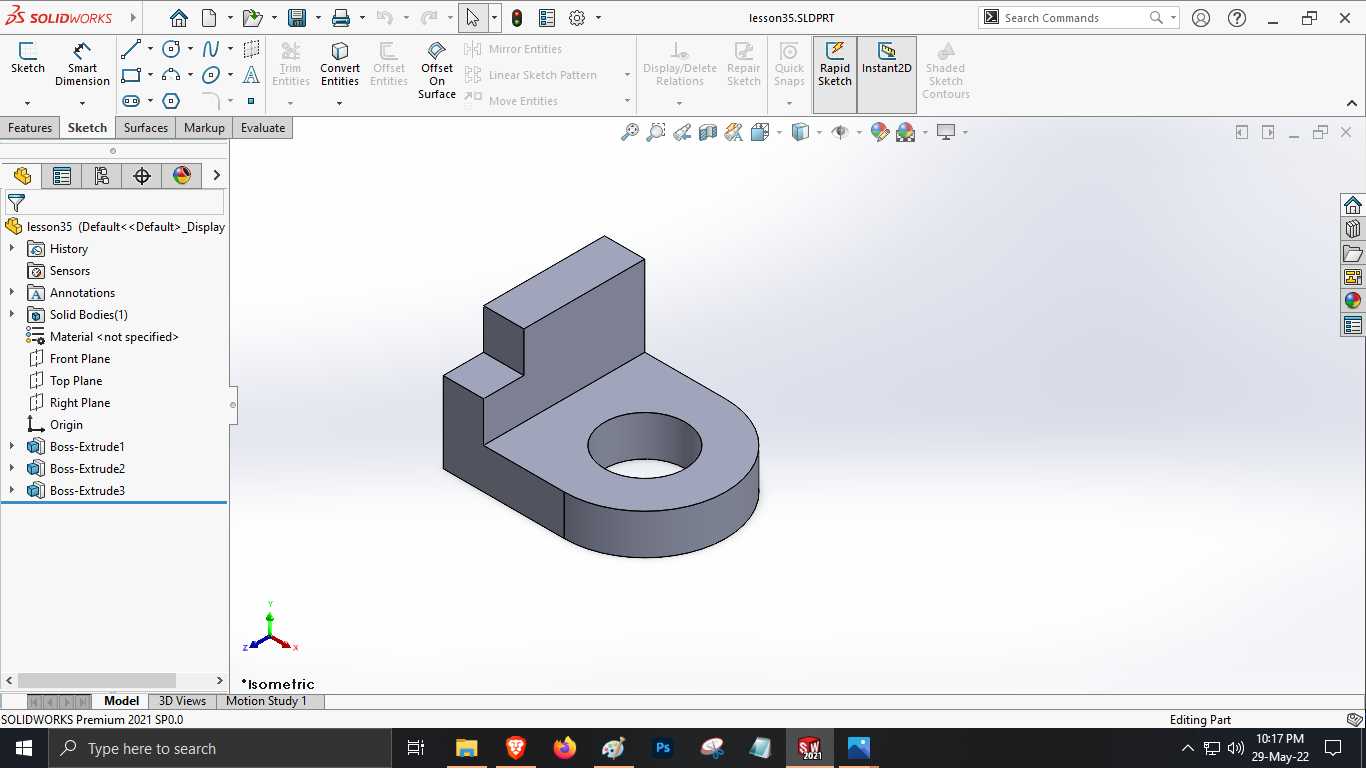Select the Polygon sketch tool
Viewport: 1366px width, 780px height.
coord(171,101)
